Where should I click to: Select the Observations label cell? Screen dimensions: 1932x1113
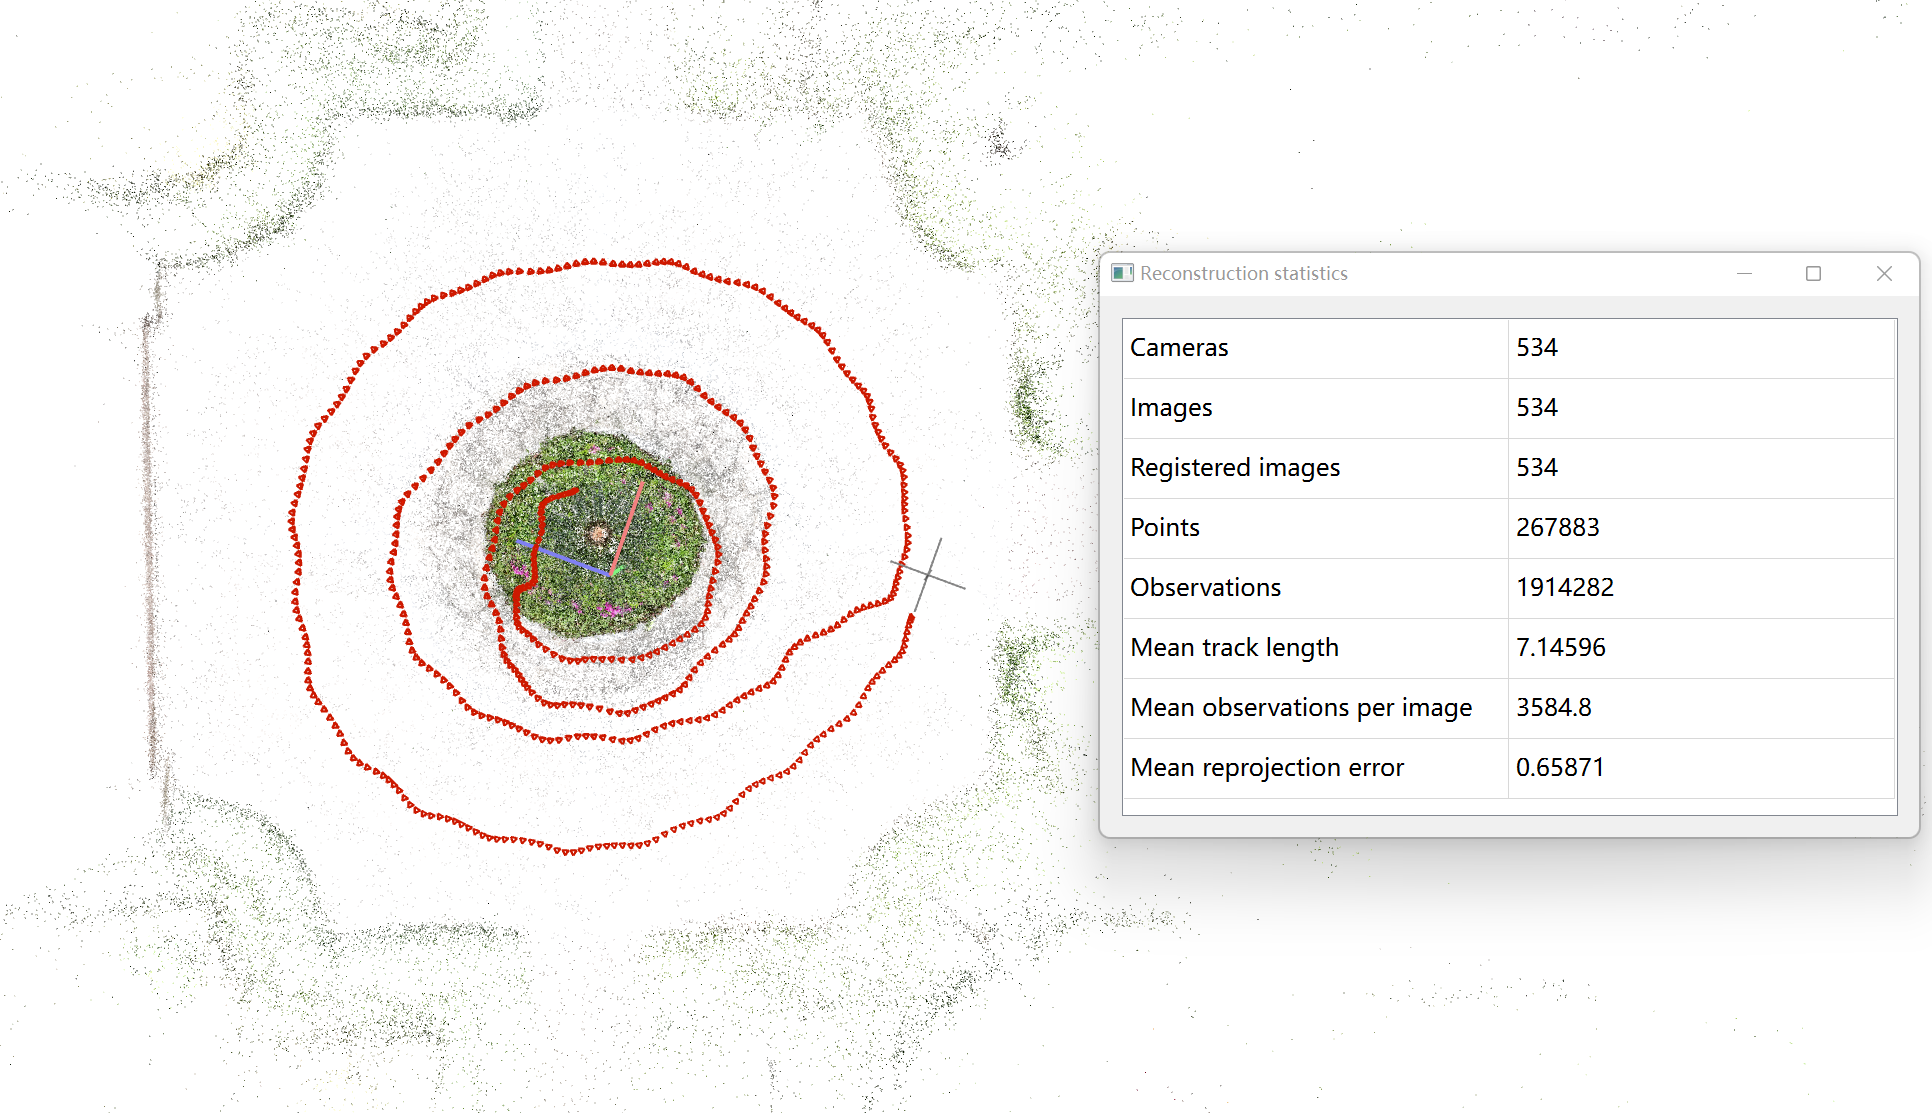coord(1315,588)
